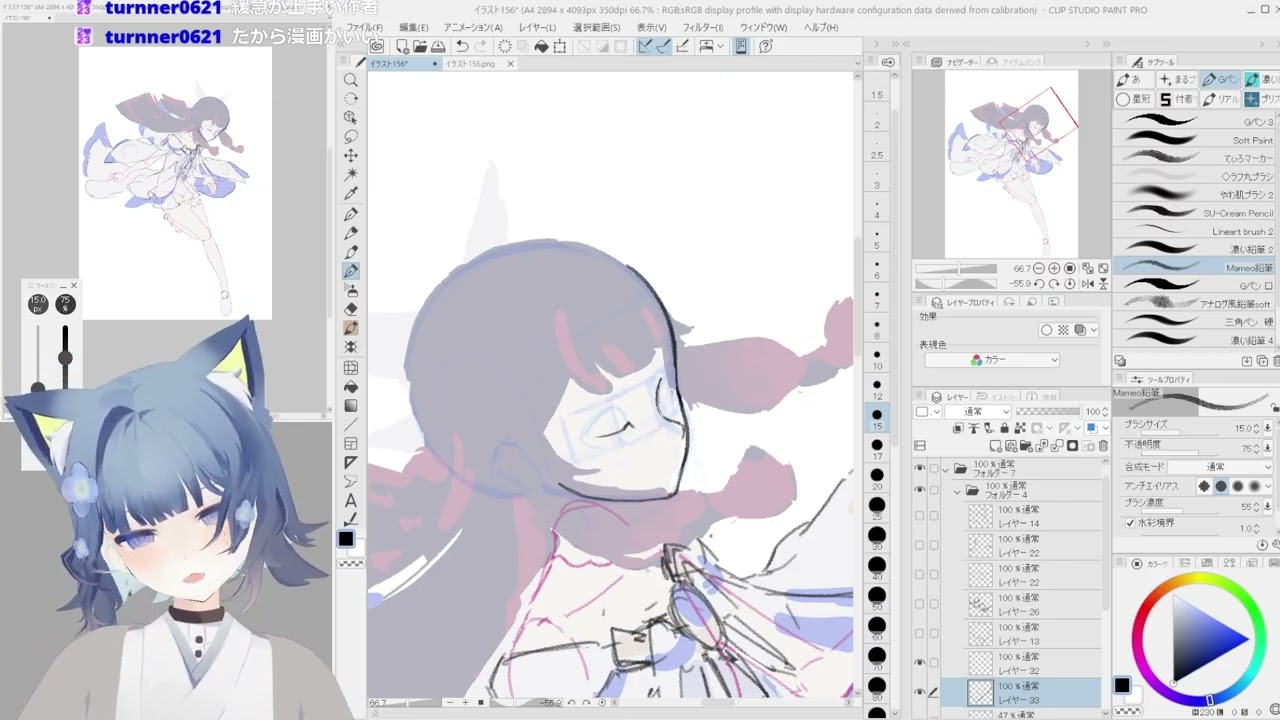Hide レイヤー 32 via eye icon
Screen dimensions: 1280x720
point(920,663)
